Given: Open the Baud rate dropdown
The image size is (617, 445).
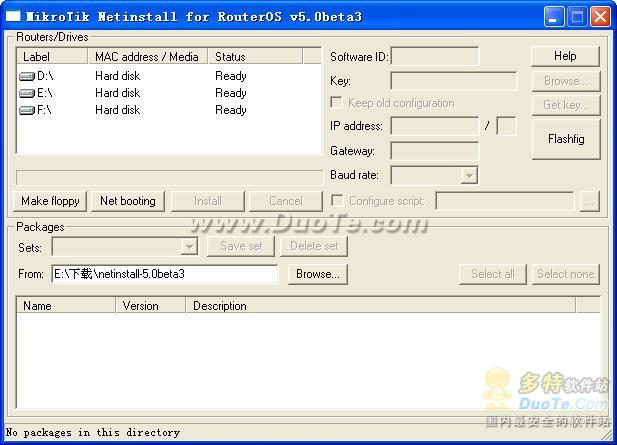Looking at the screenshot, I should [469, 175].
